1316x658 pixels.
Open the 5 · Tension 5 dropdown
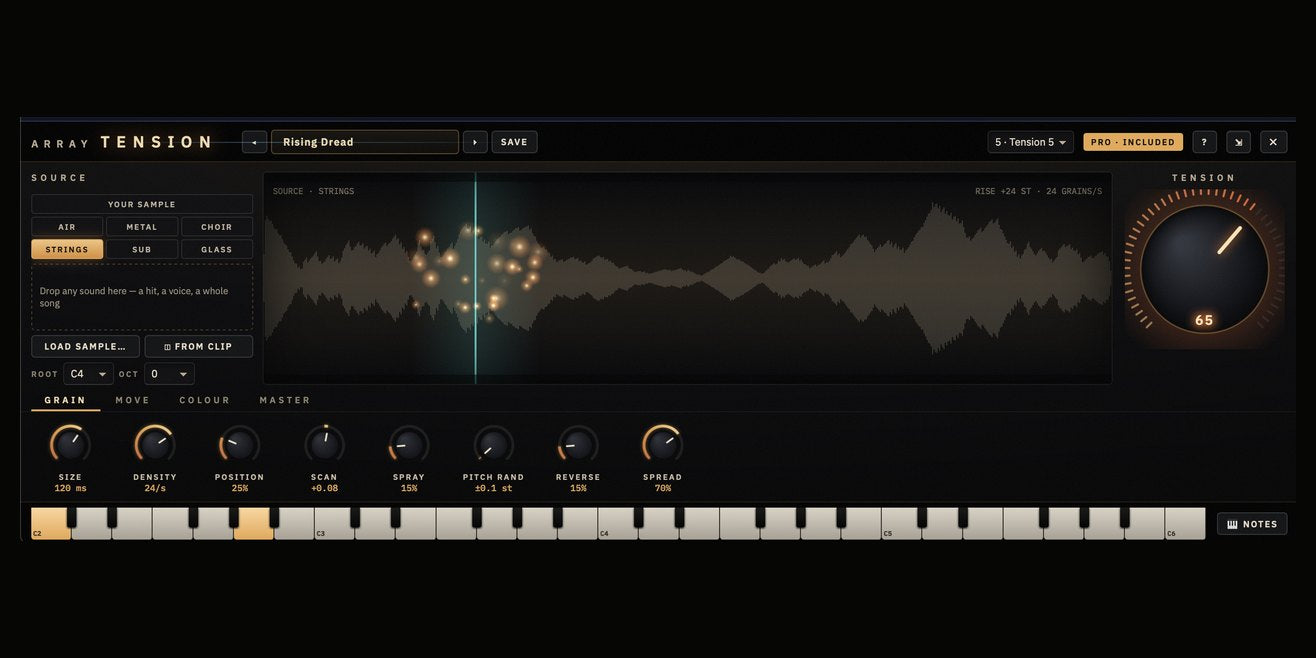click(1031, 142)
